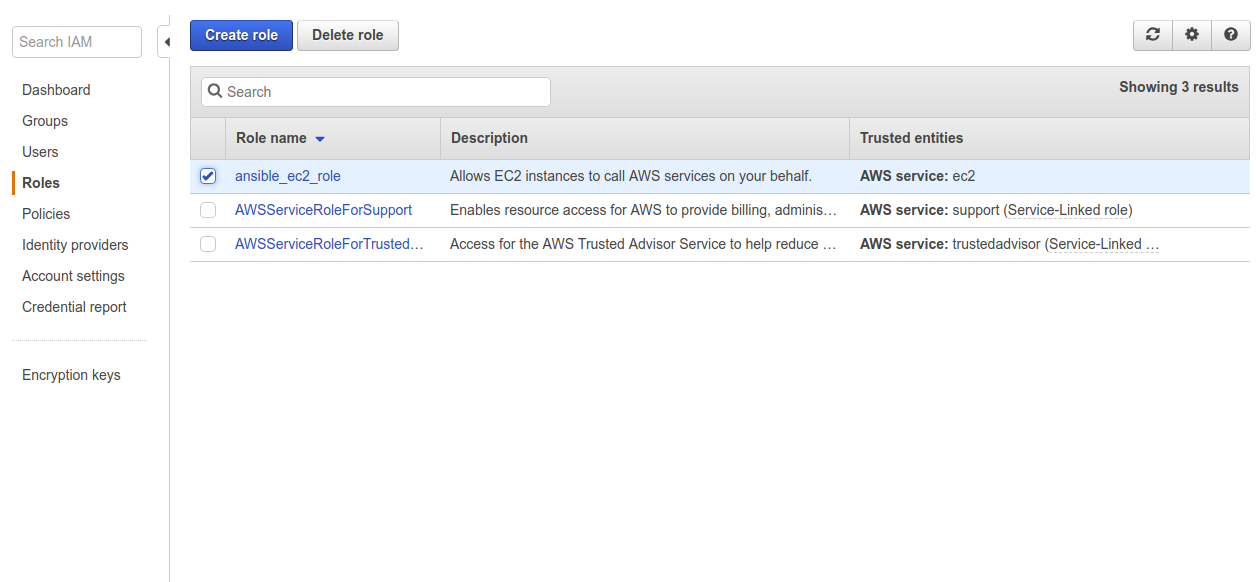Open the help question mark icon
Image resolution: width=1256 pixels, height=582 pixels.
tap(1231, 35)
